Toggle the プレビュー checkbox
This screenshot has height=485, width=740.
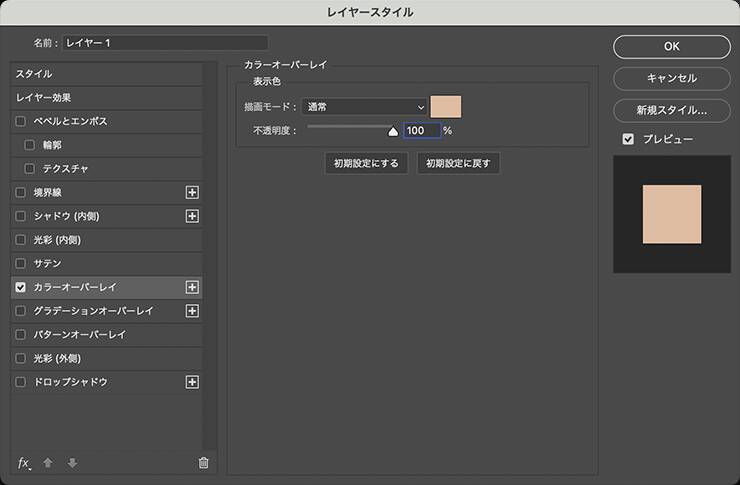point(628,139)
